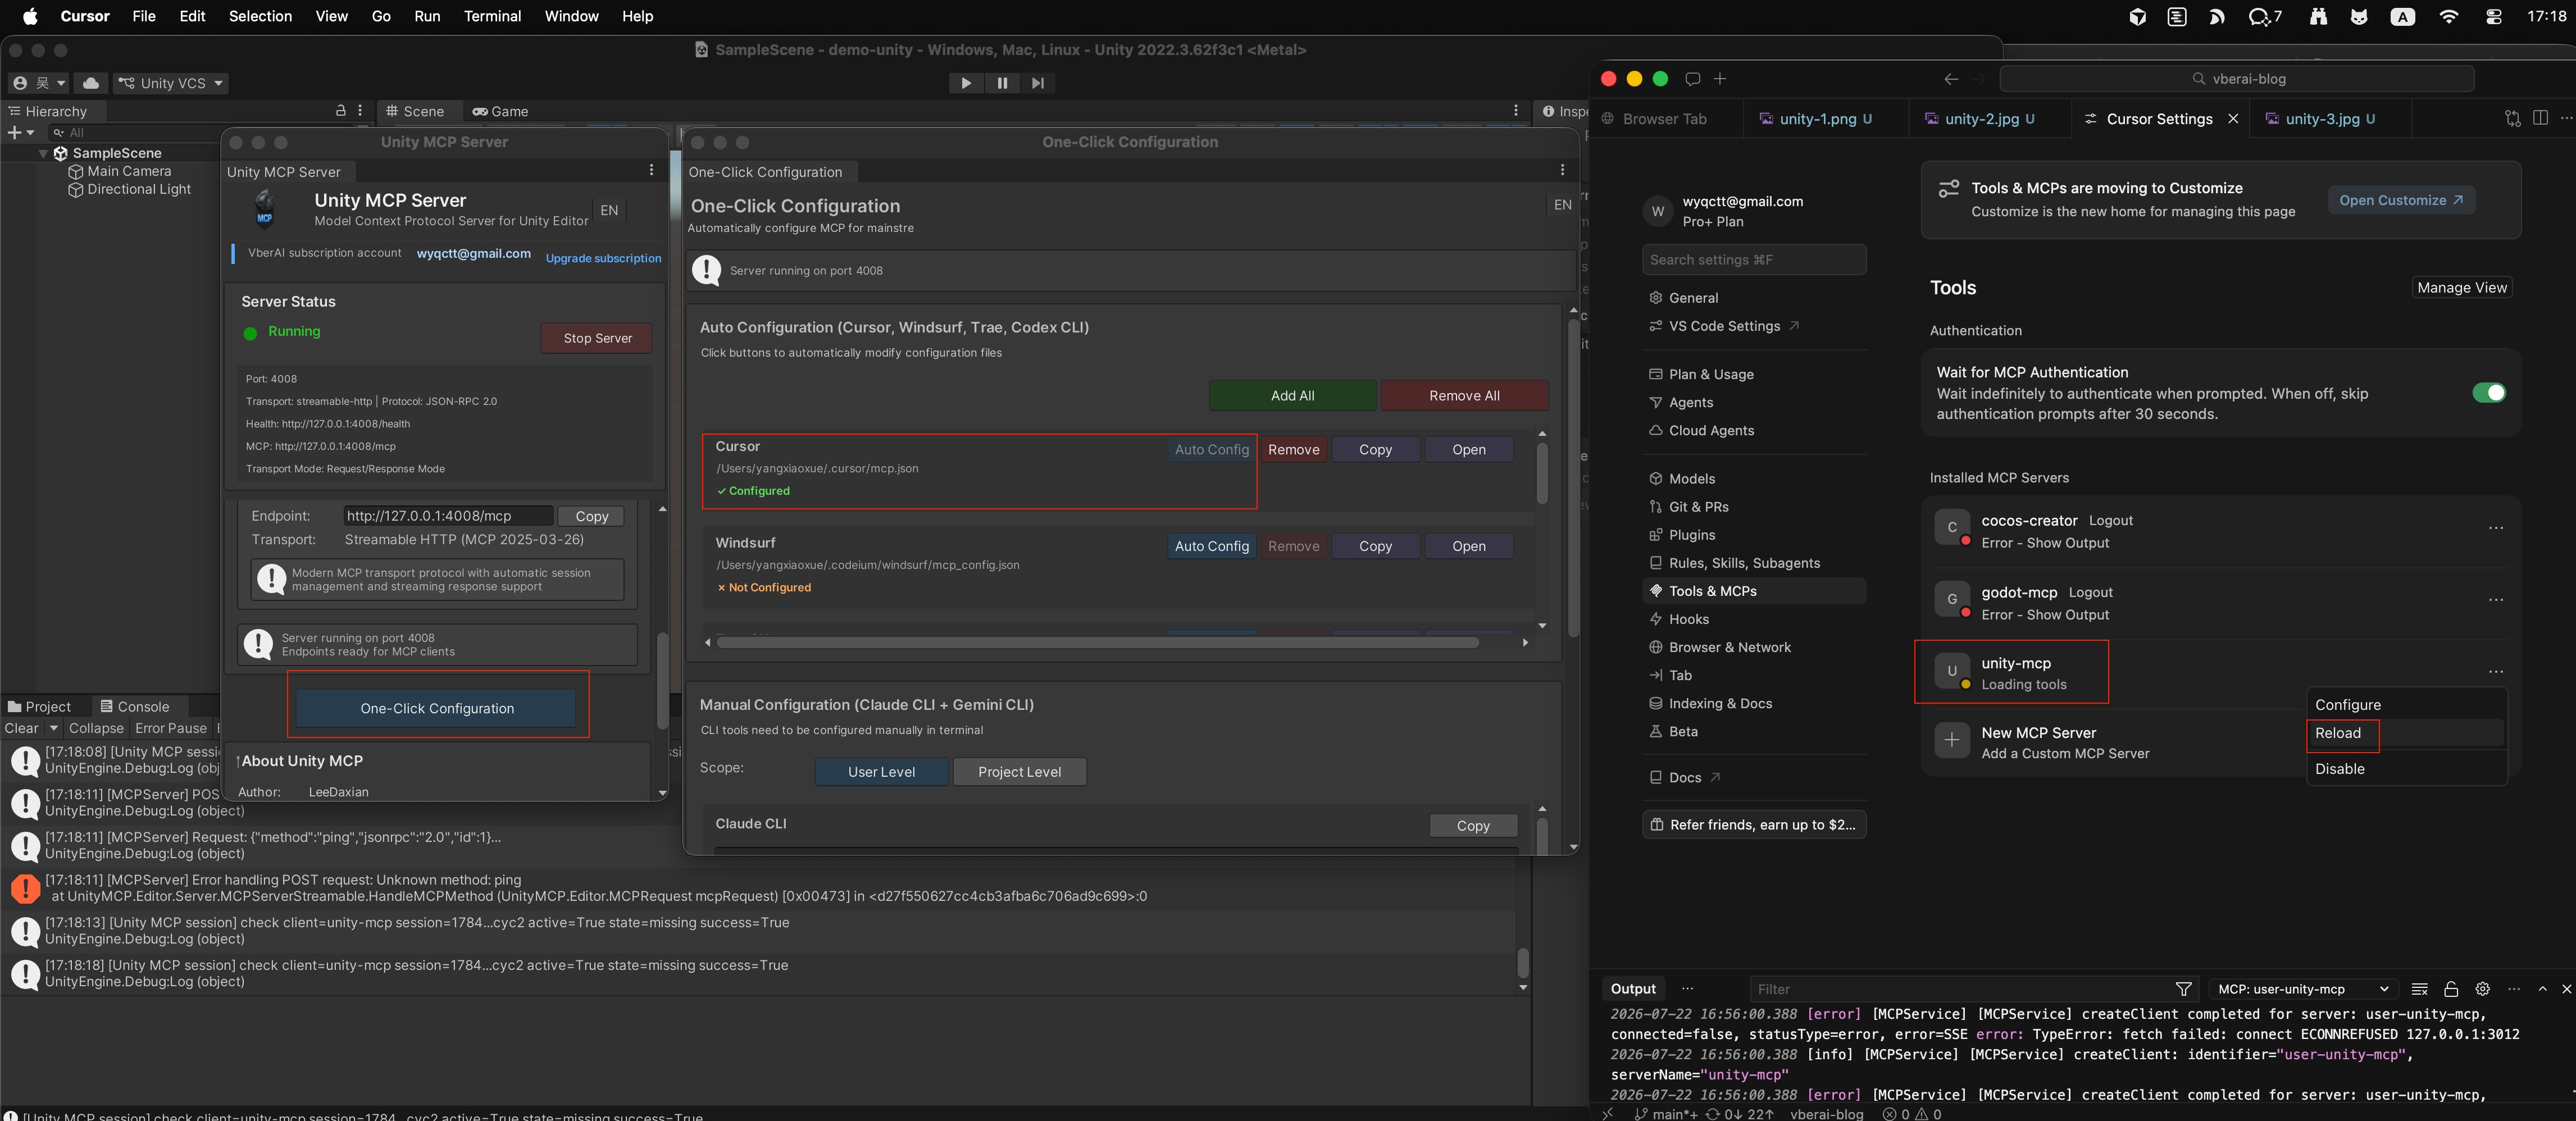Toggle EN language in Unity MCP Server window
Viewport: 2576px width, 1121px height.
[x=609, y=210]
